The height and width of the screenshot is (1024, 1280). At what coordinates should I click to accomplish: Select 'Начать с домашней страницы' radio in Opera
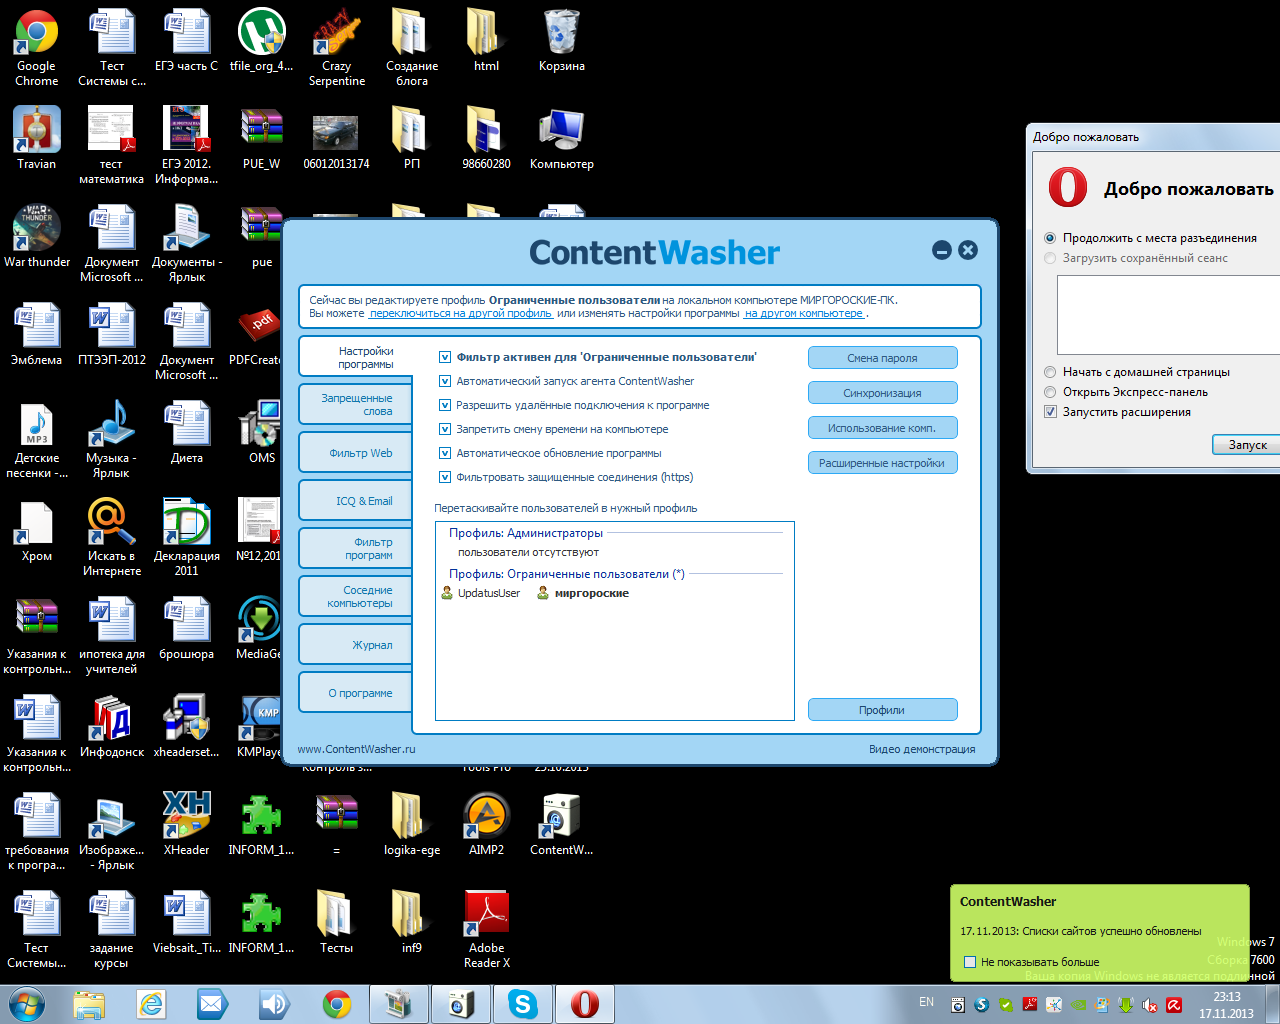1050,372
